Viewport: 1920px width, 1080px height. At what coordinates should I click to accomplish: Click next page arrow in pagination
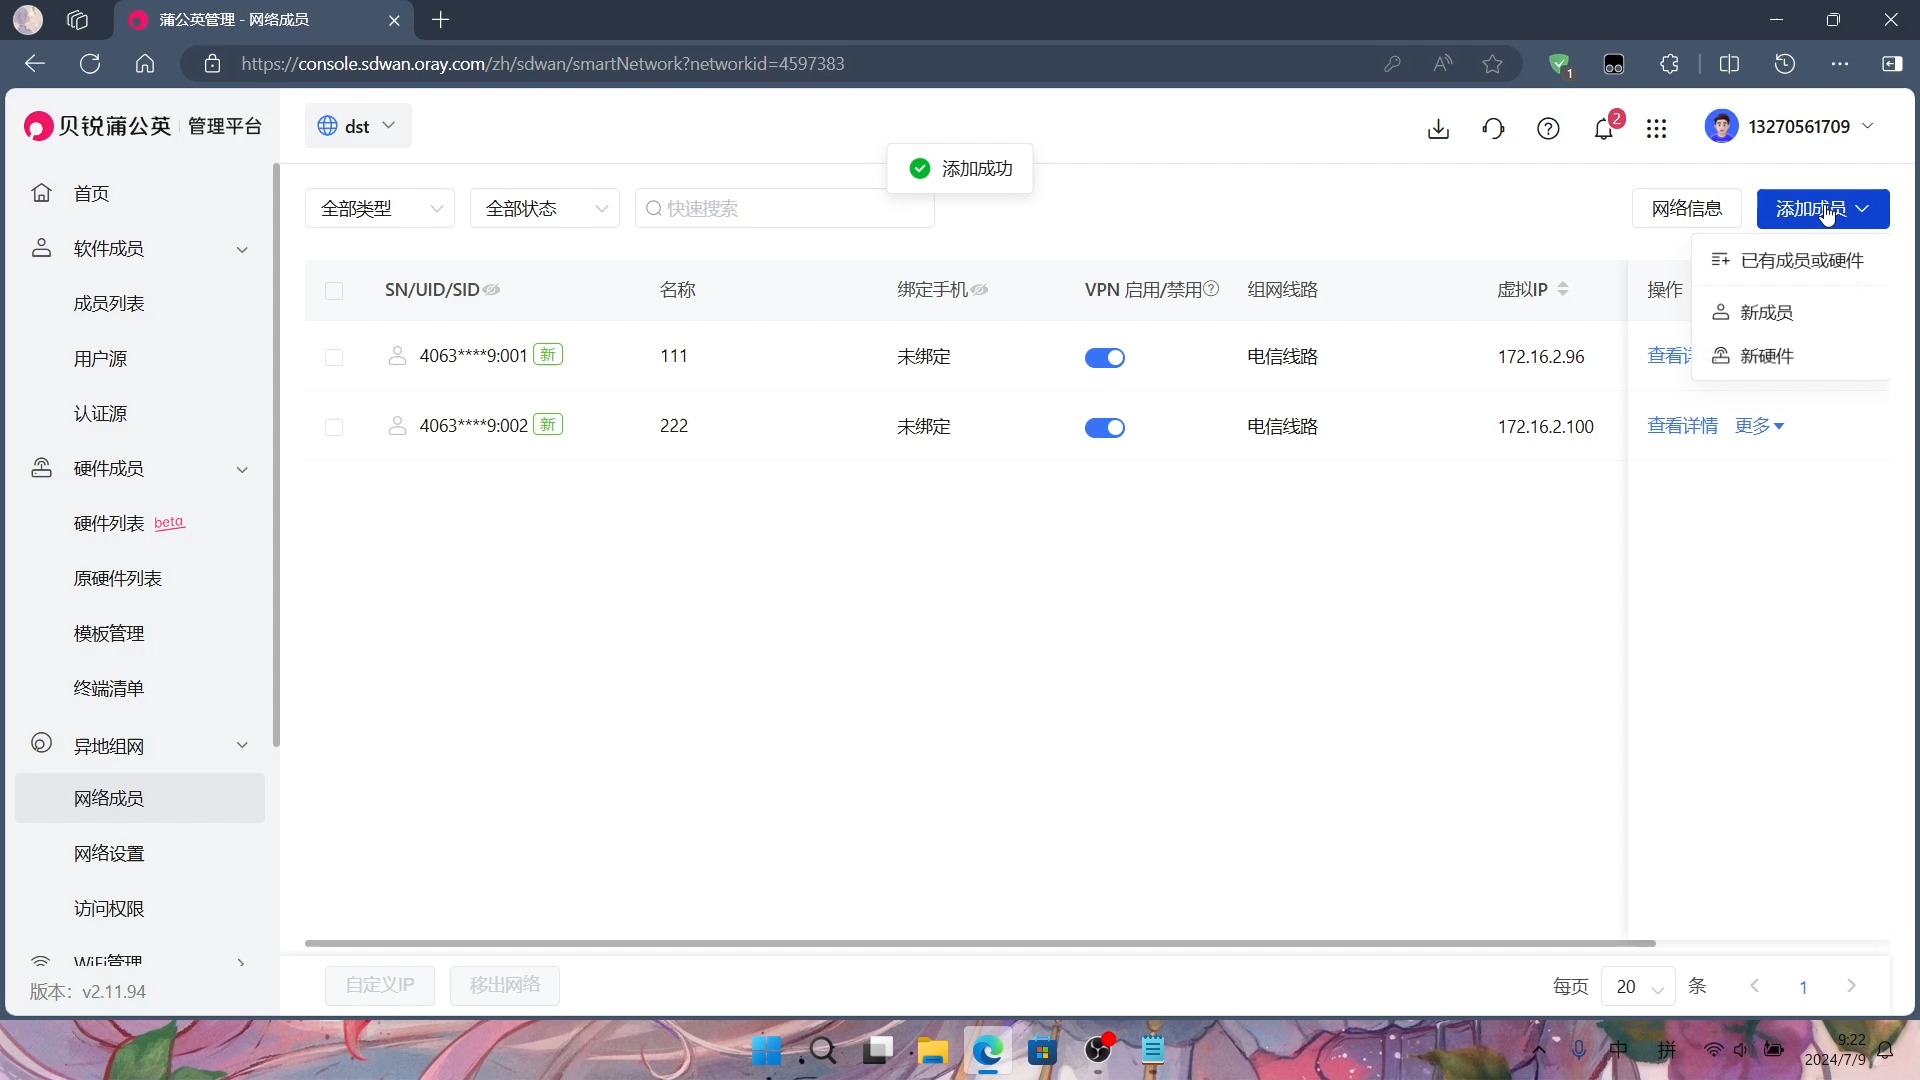coord(1851,986)
